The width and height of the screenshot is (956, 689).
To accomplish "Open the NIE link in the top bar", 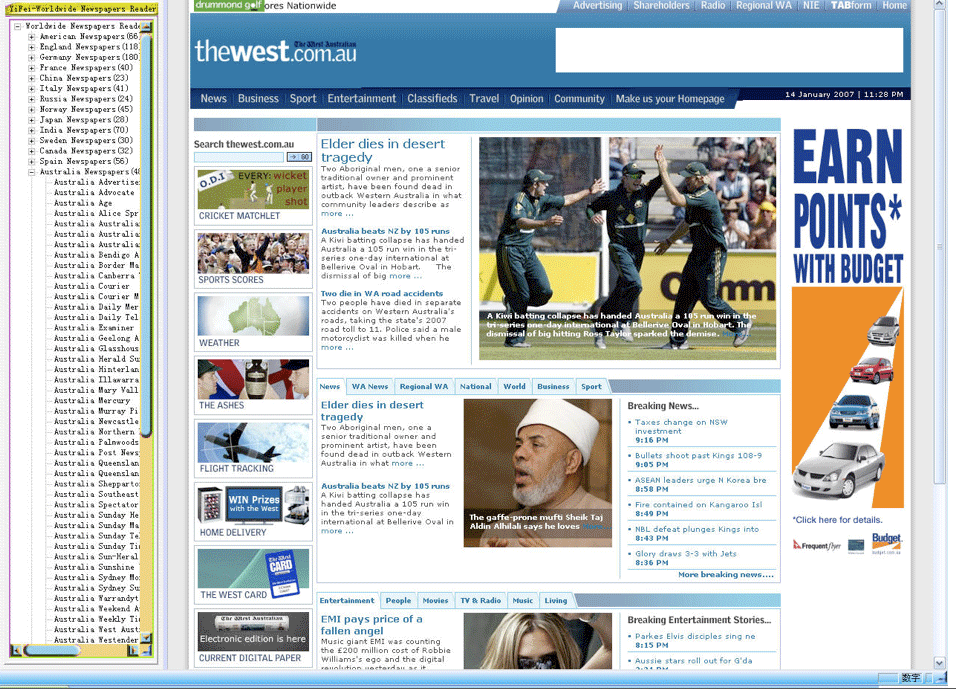I will click(811, 5).
